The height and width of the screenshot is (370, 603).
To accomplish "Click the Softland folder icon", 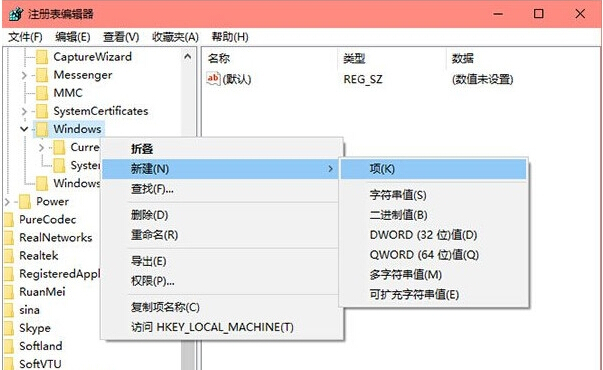I will (x=9, y=346).
